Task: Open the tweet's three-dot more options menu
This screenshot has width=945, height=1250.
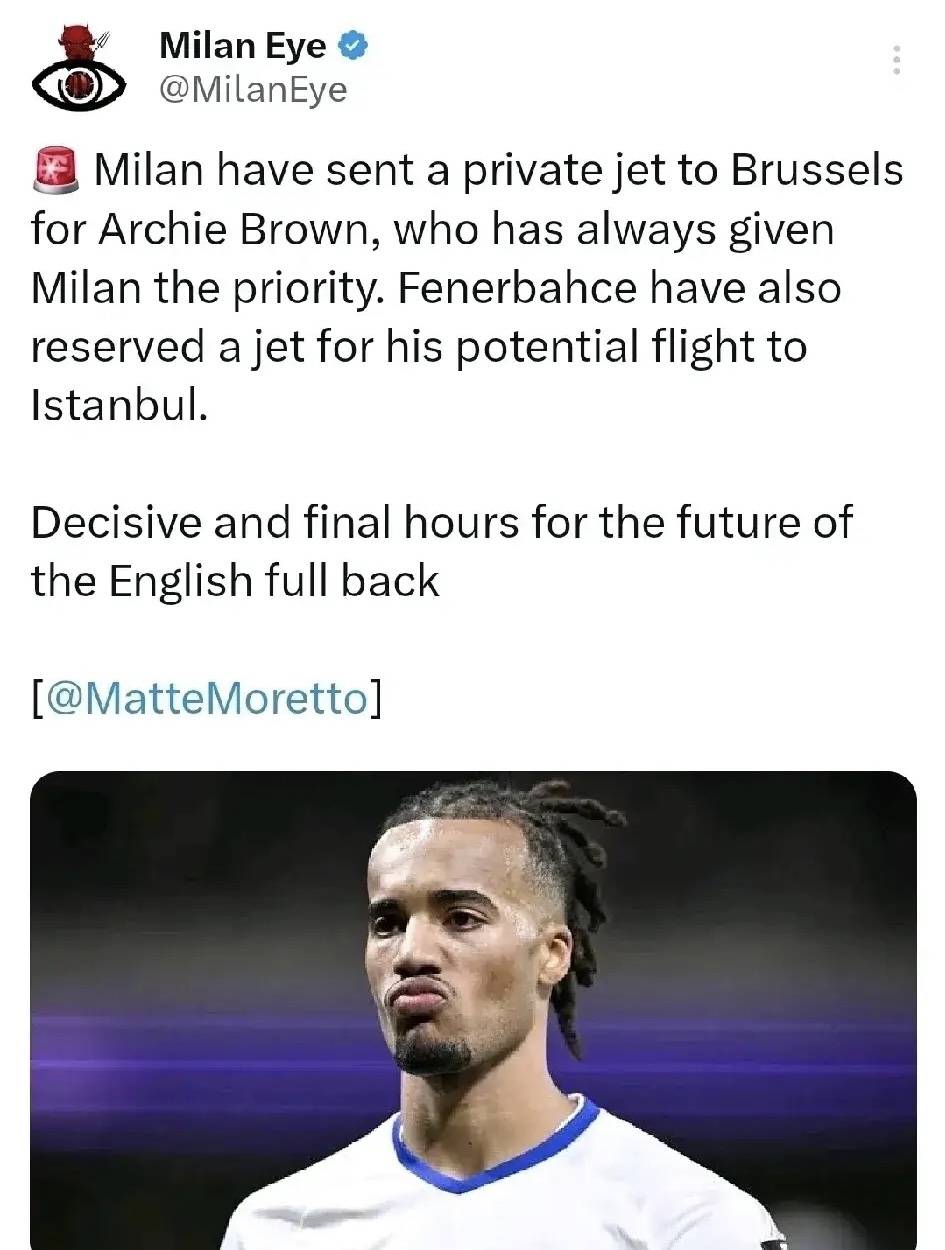Action: point(896,60)
